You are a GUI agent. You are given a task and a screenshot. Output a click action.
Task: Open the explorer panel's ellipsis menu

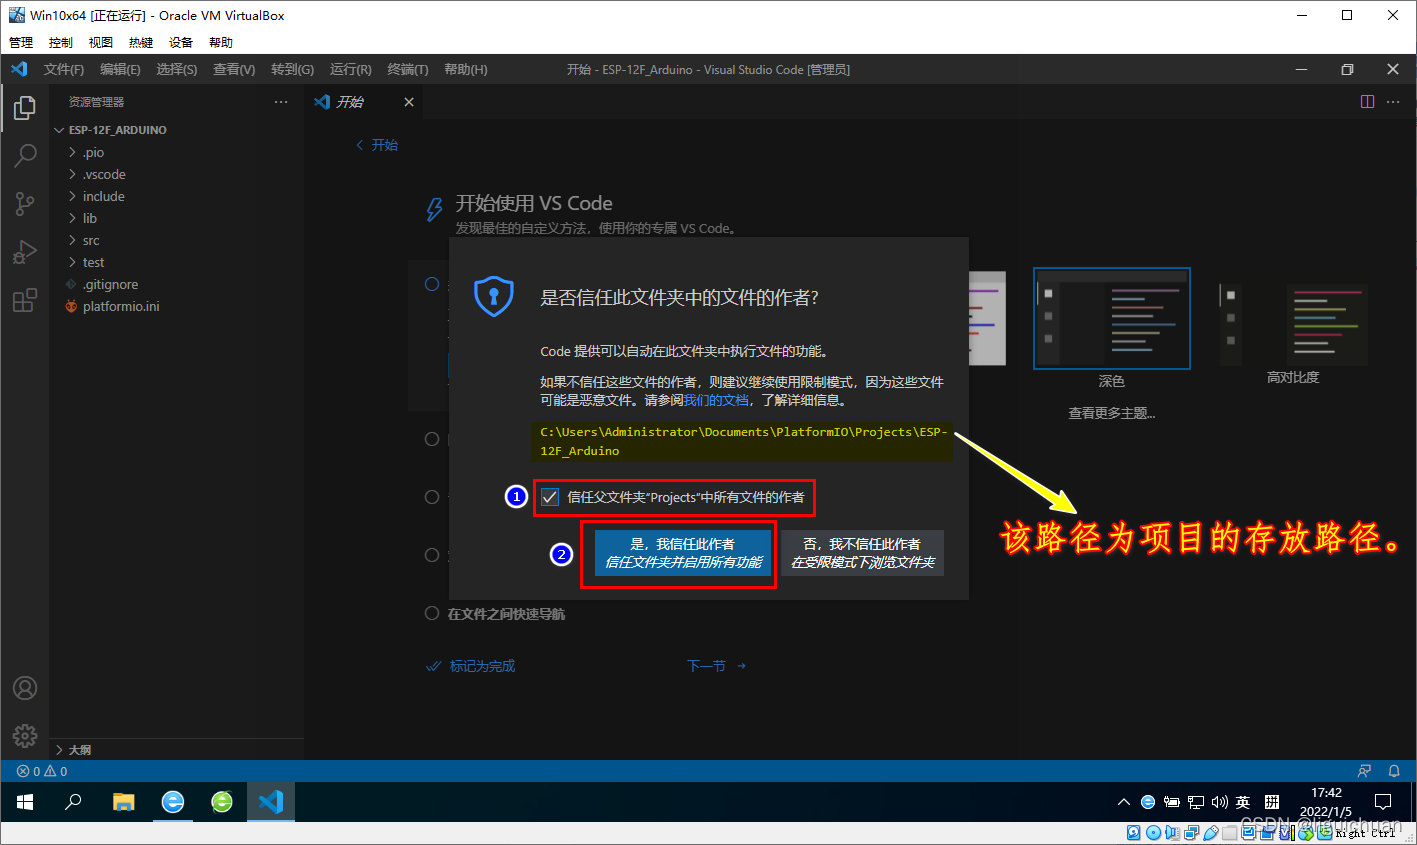(281, 102)
